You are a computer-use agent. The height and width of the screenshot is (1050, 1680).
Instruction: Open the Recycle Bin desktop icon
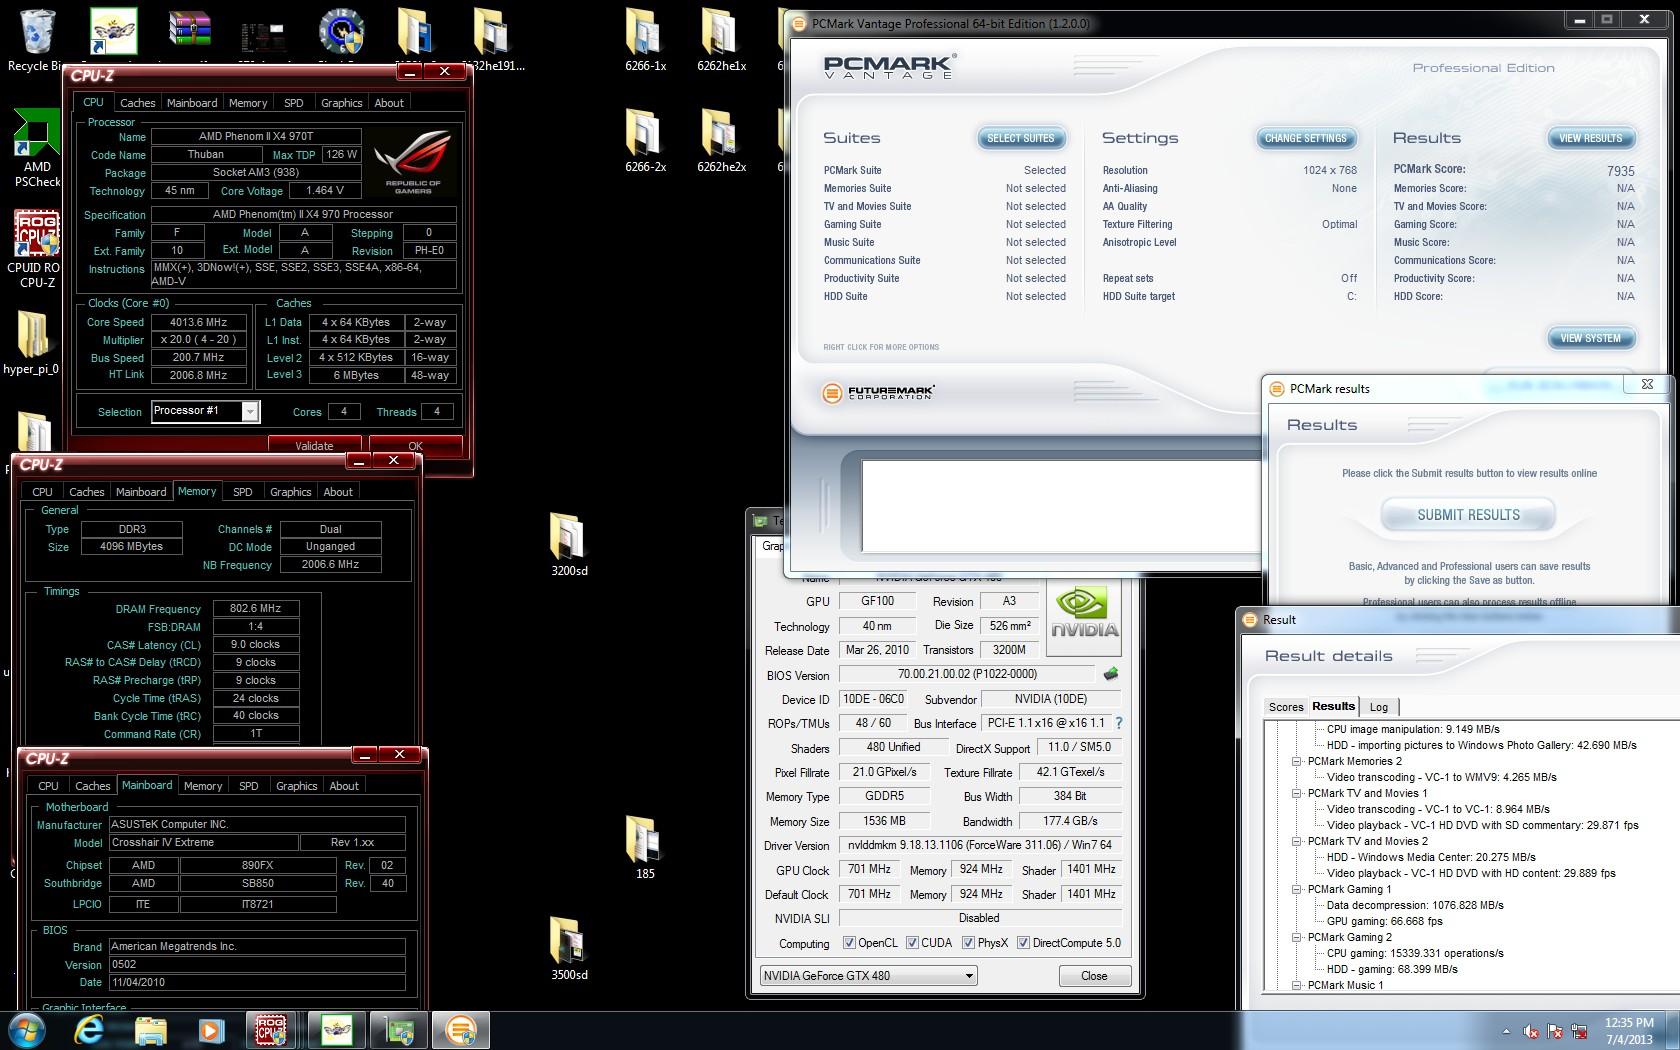tap(36, 40)
